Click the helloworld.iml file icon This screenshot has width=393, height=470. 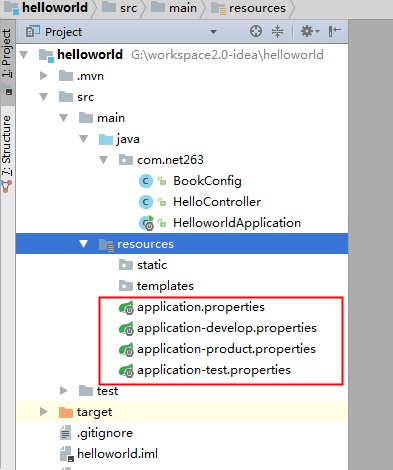coord(67,454)
